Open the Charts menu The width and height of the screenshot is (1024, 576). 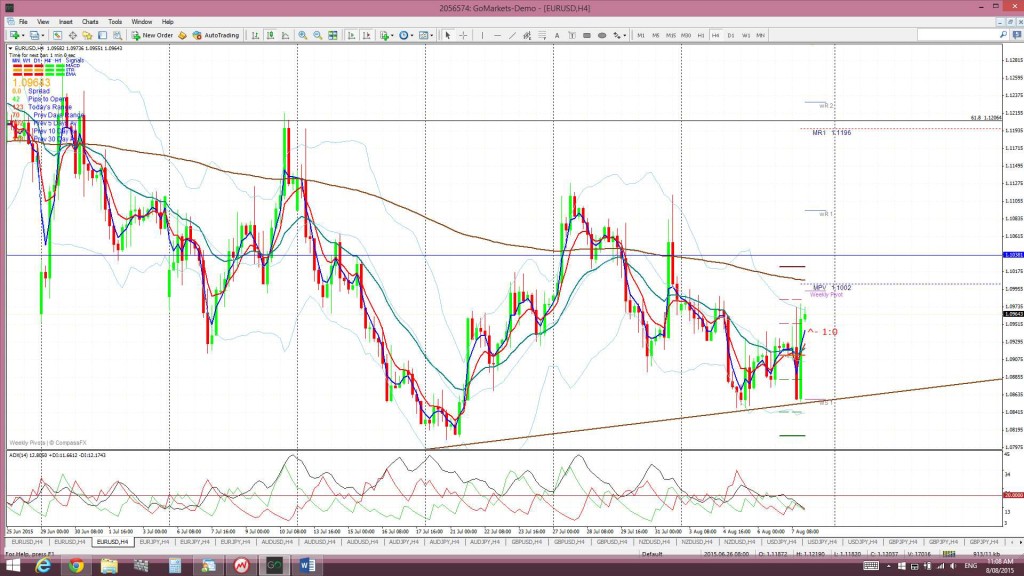click(x=90, y=22)
